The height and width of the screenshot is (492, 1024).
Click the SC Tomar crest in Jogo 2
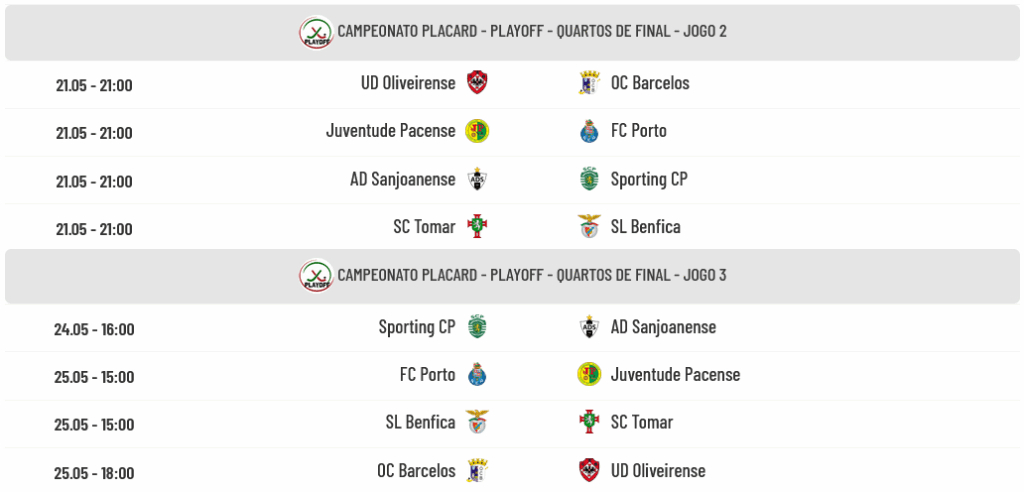(477, 226)
